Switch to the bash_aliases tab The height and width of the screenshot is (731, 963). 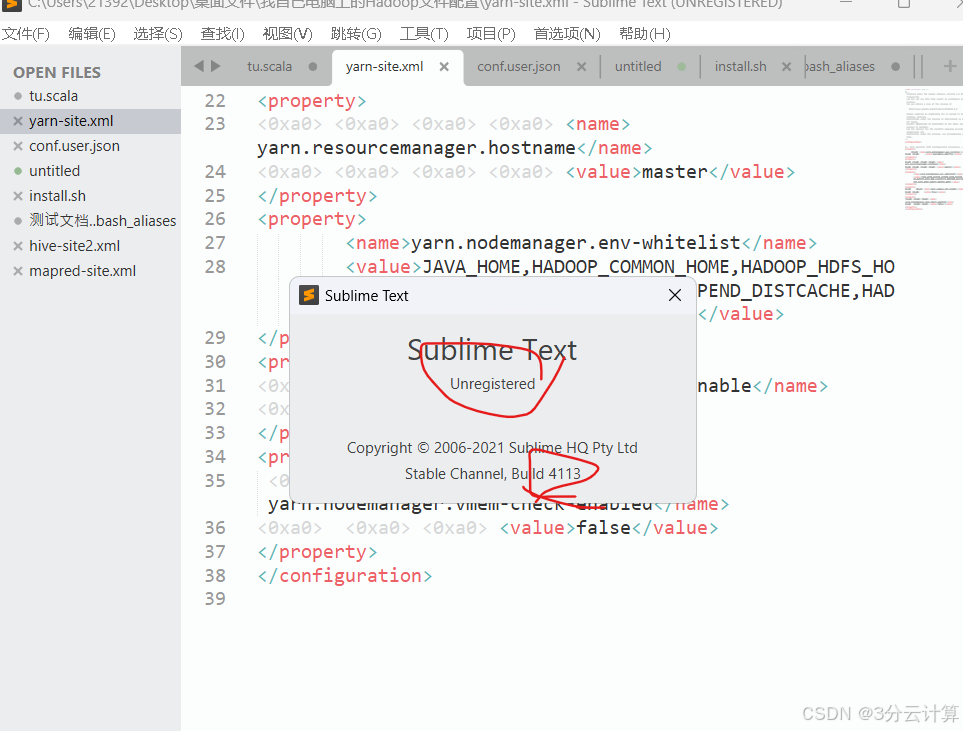pyautogui.click(x=840, y=66)
